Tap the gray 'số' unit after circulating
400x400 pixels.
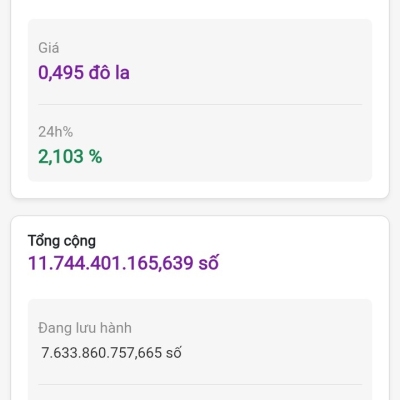point(174,353)
